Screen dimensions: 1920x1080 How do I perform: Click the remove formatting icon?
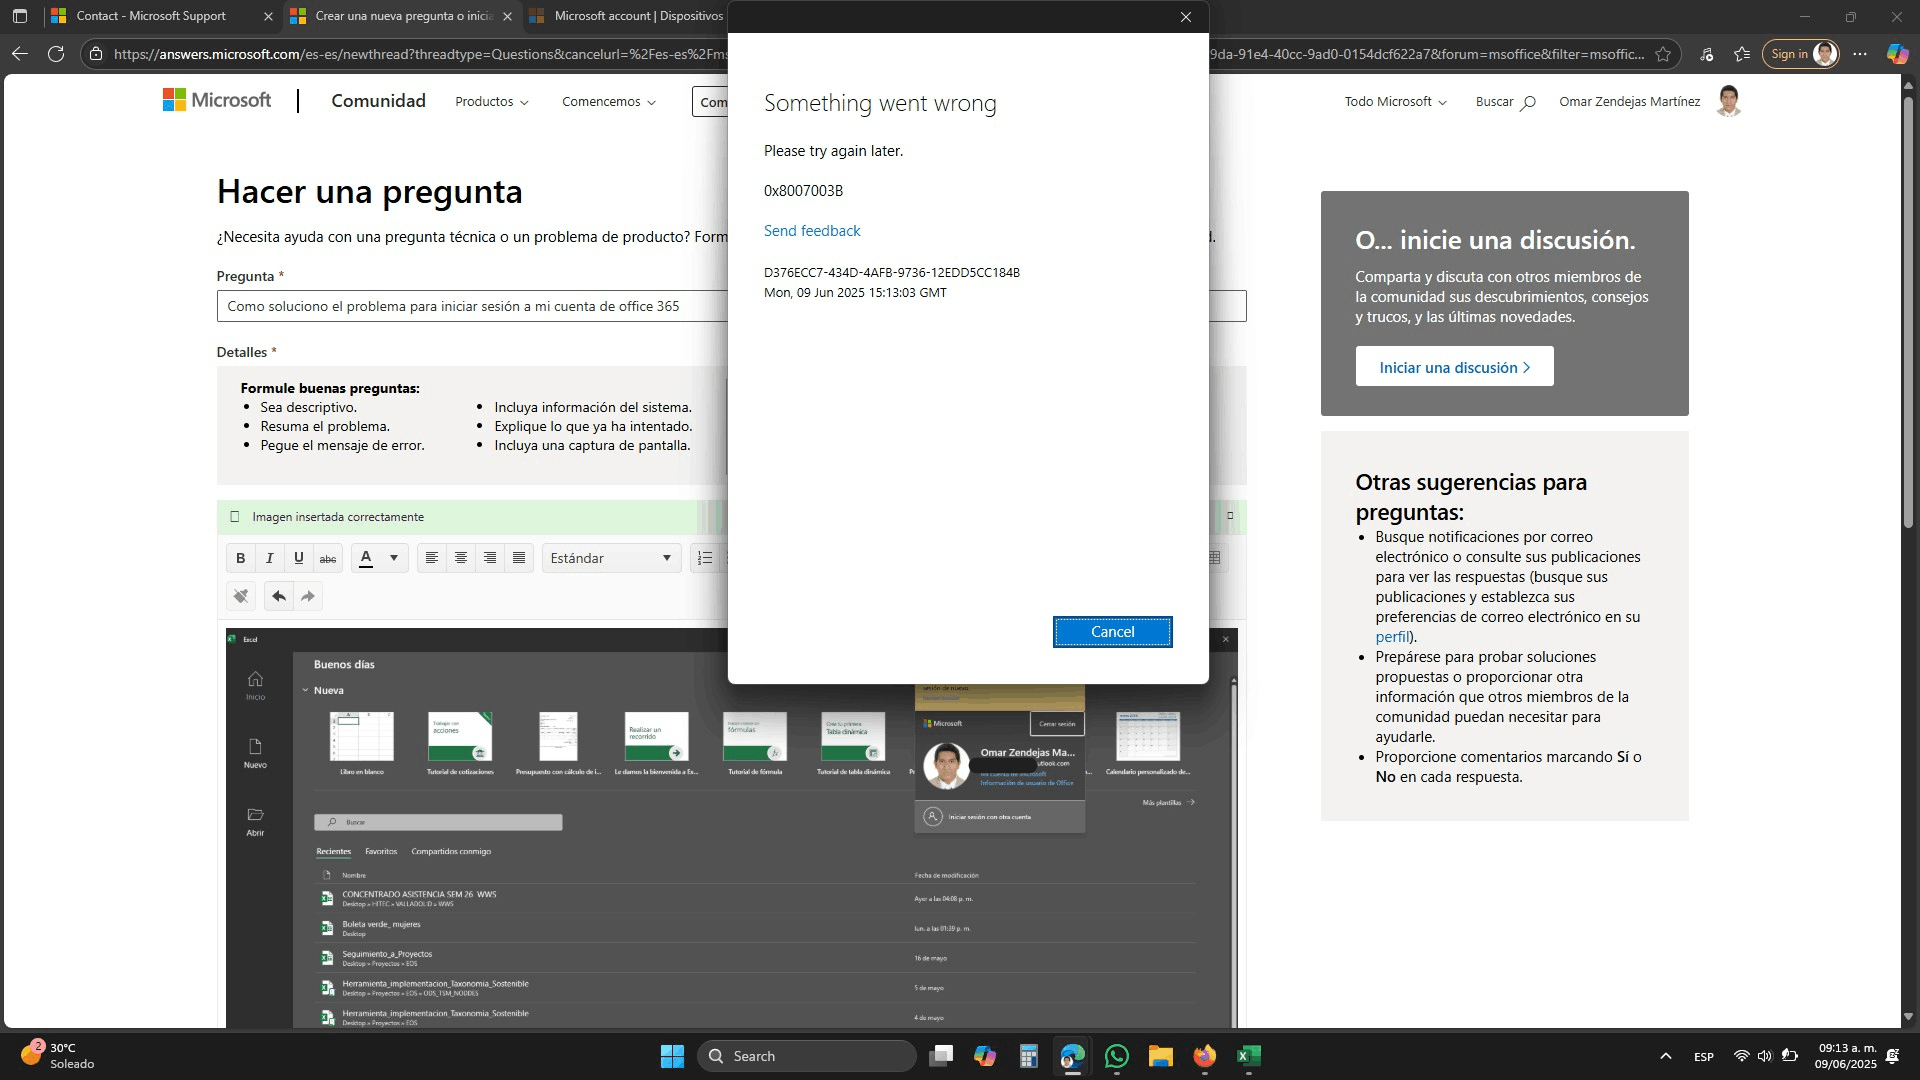point(241,597)
